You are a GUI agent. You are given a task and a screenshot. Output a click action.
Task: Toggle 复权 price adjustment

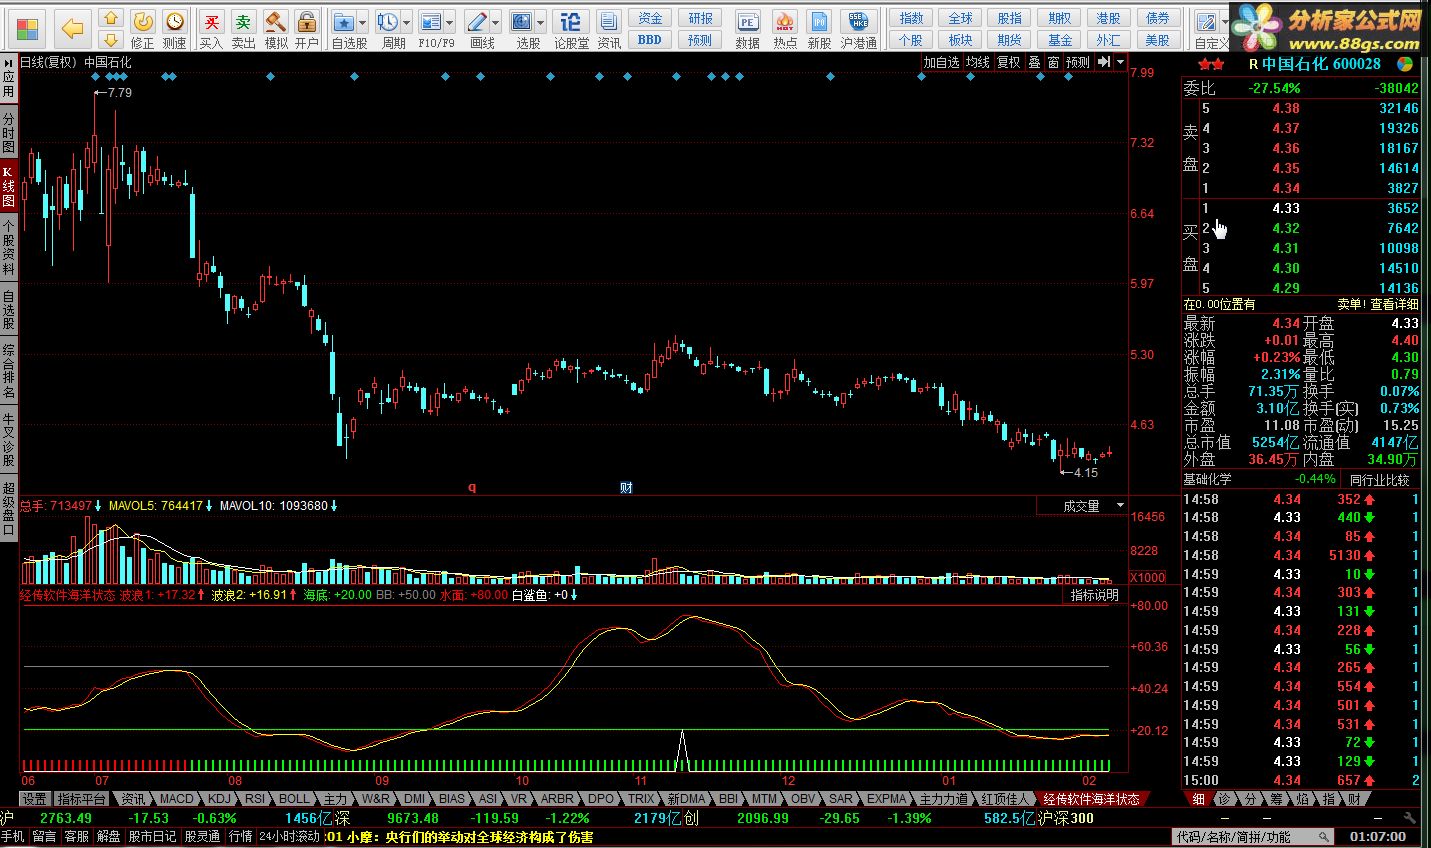coord(1009,62)
